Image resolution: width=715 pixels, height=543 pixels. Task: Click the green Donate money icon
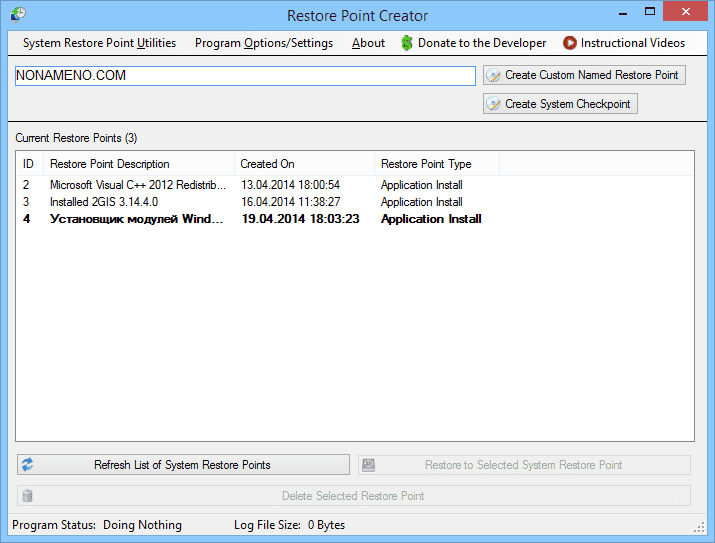tap(407, 43)
